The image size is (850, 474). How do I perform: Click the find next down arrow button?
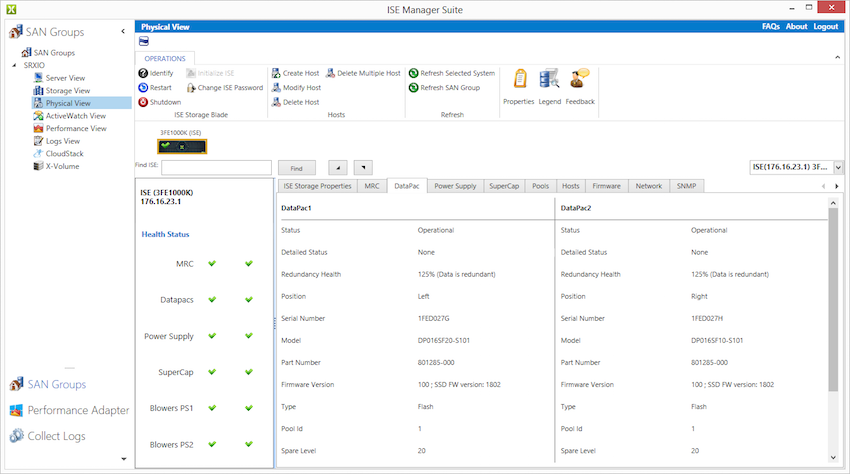(x=363, y=168)
